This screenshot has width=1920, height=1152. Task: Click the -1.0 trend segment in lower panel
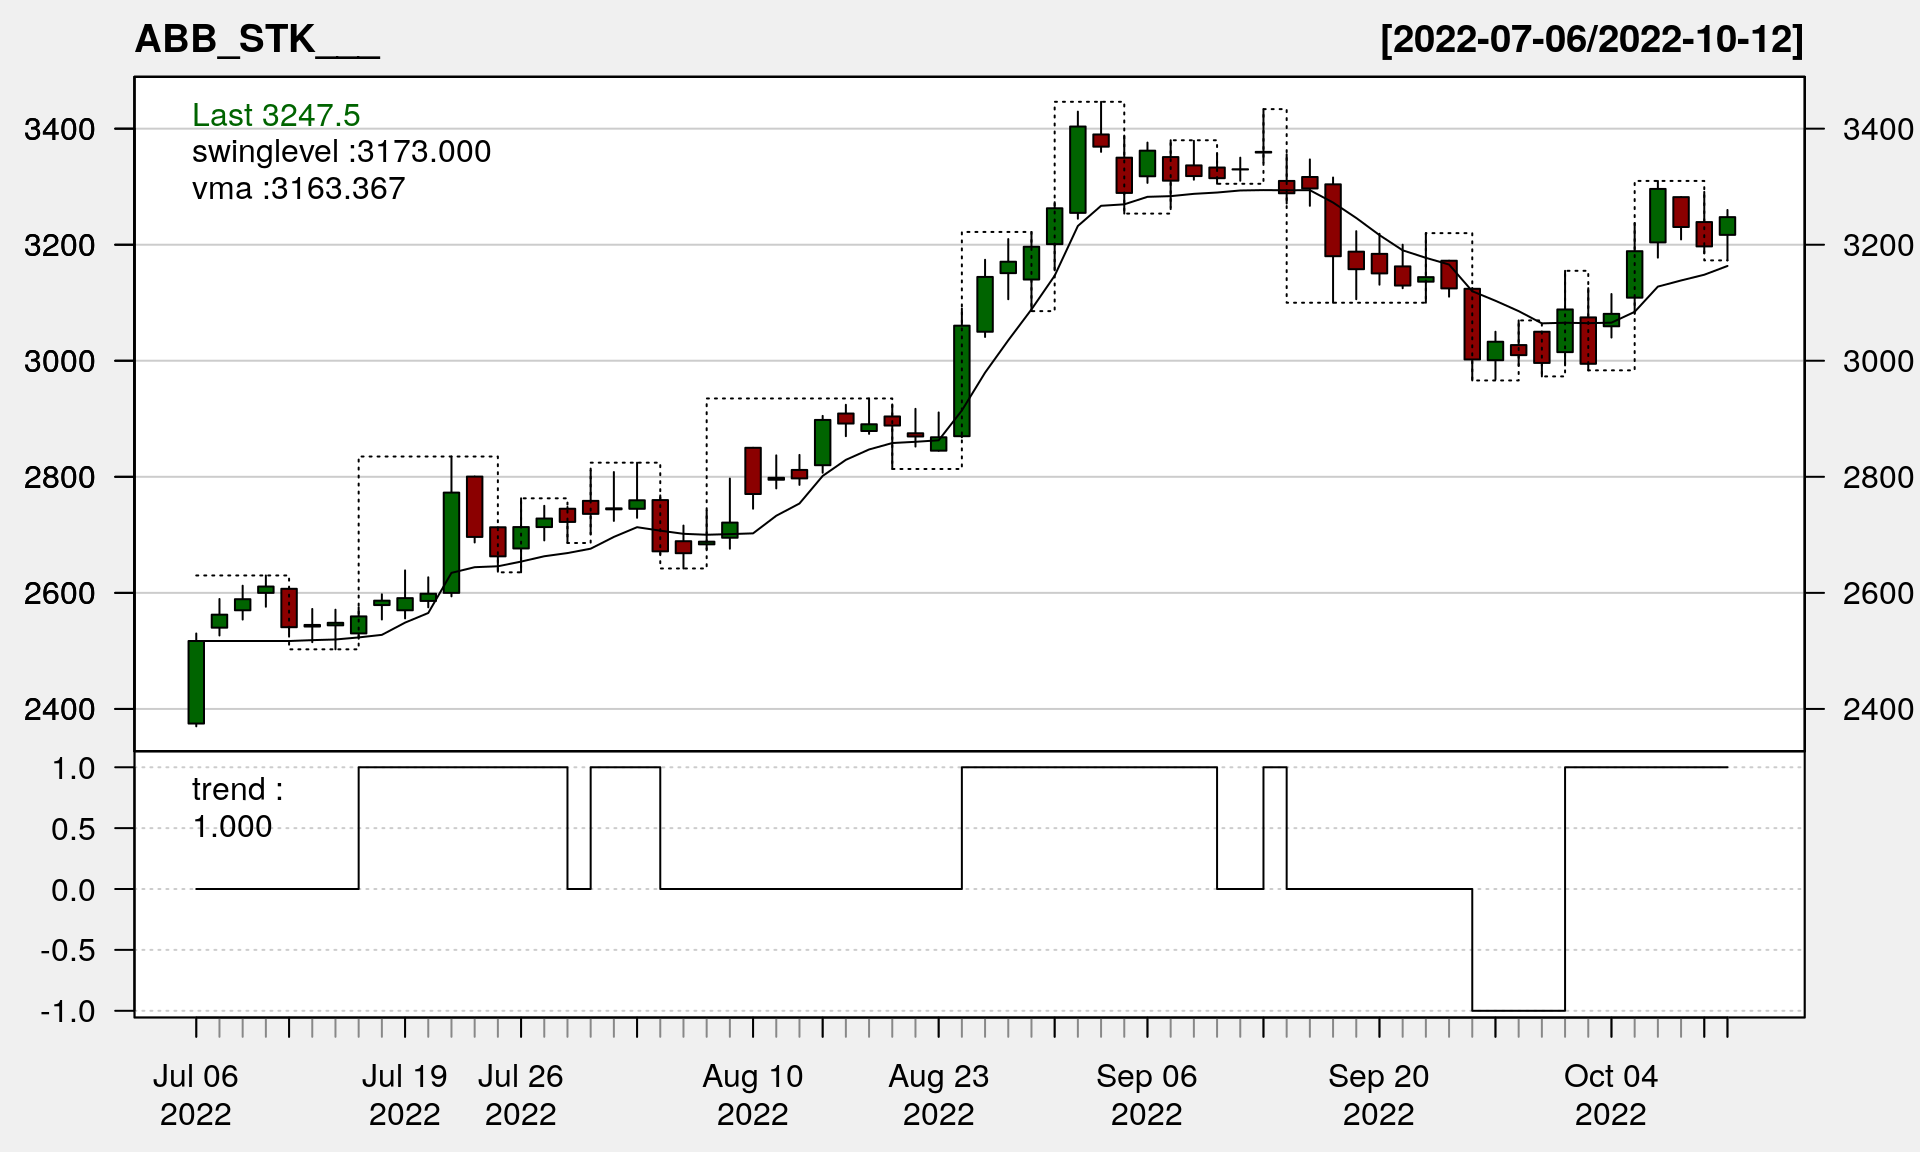click(1517, 1010)
